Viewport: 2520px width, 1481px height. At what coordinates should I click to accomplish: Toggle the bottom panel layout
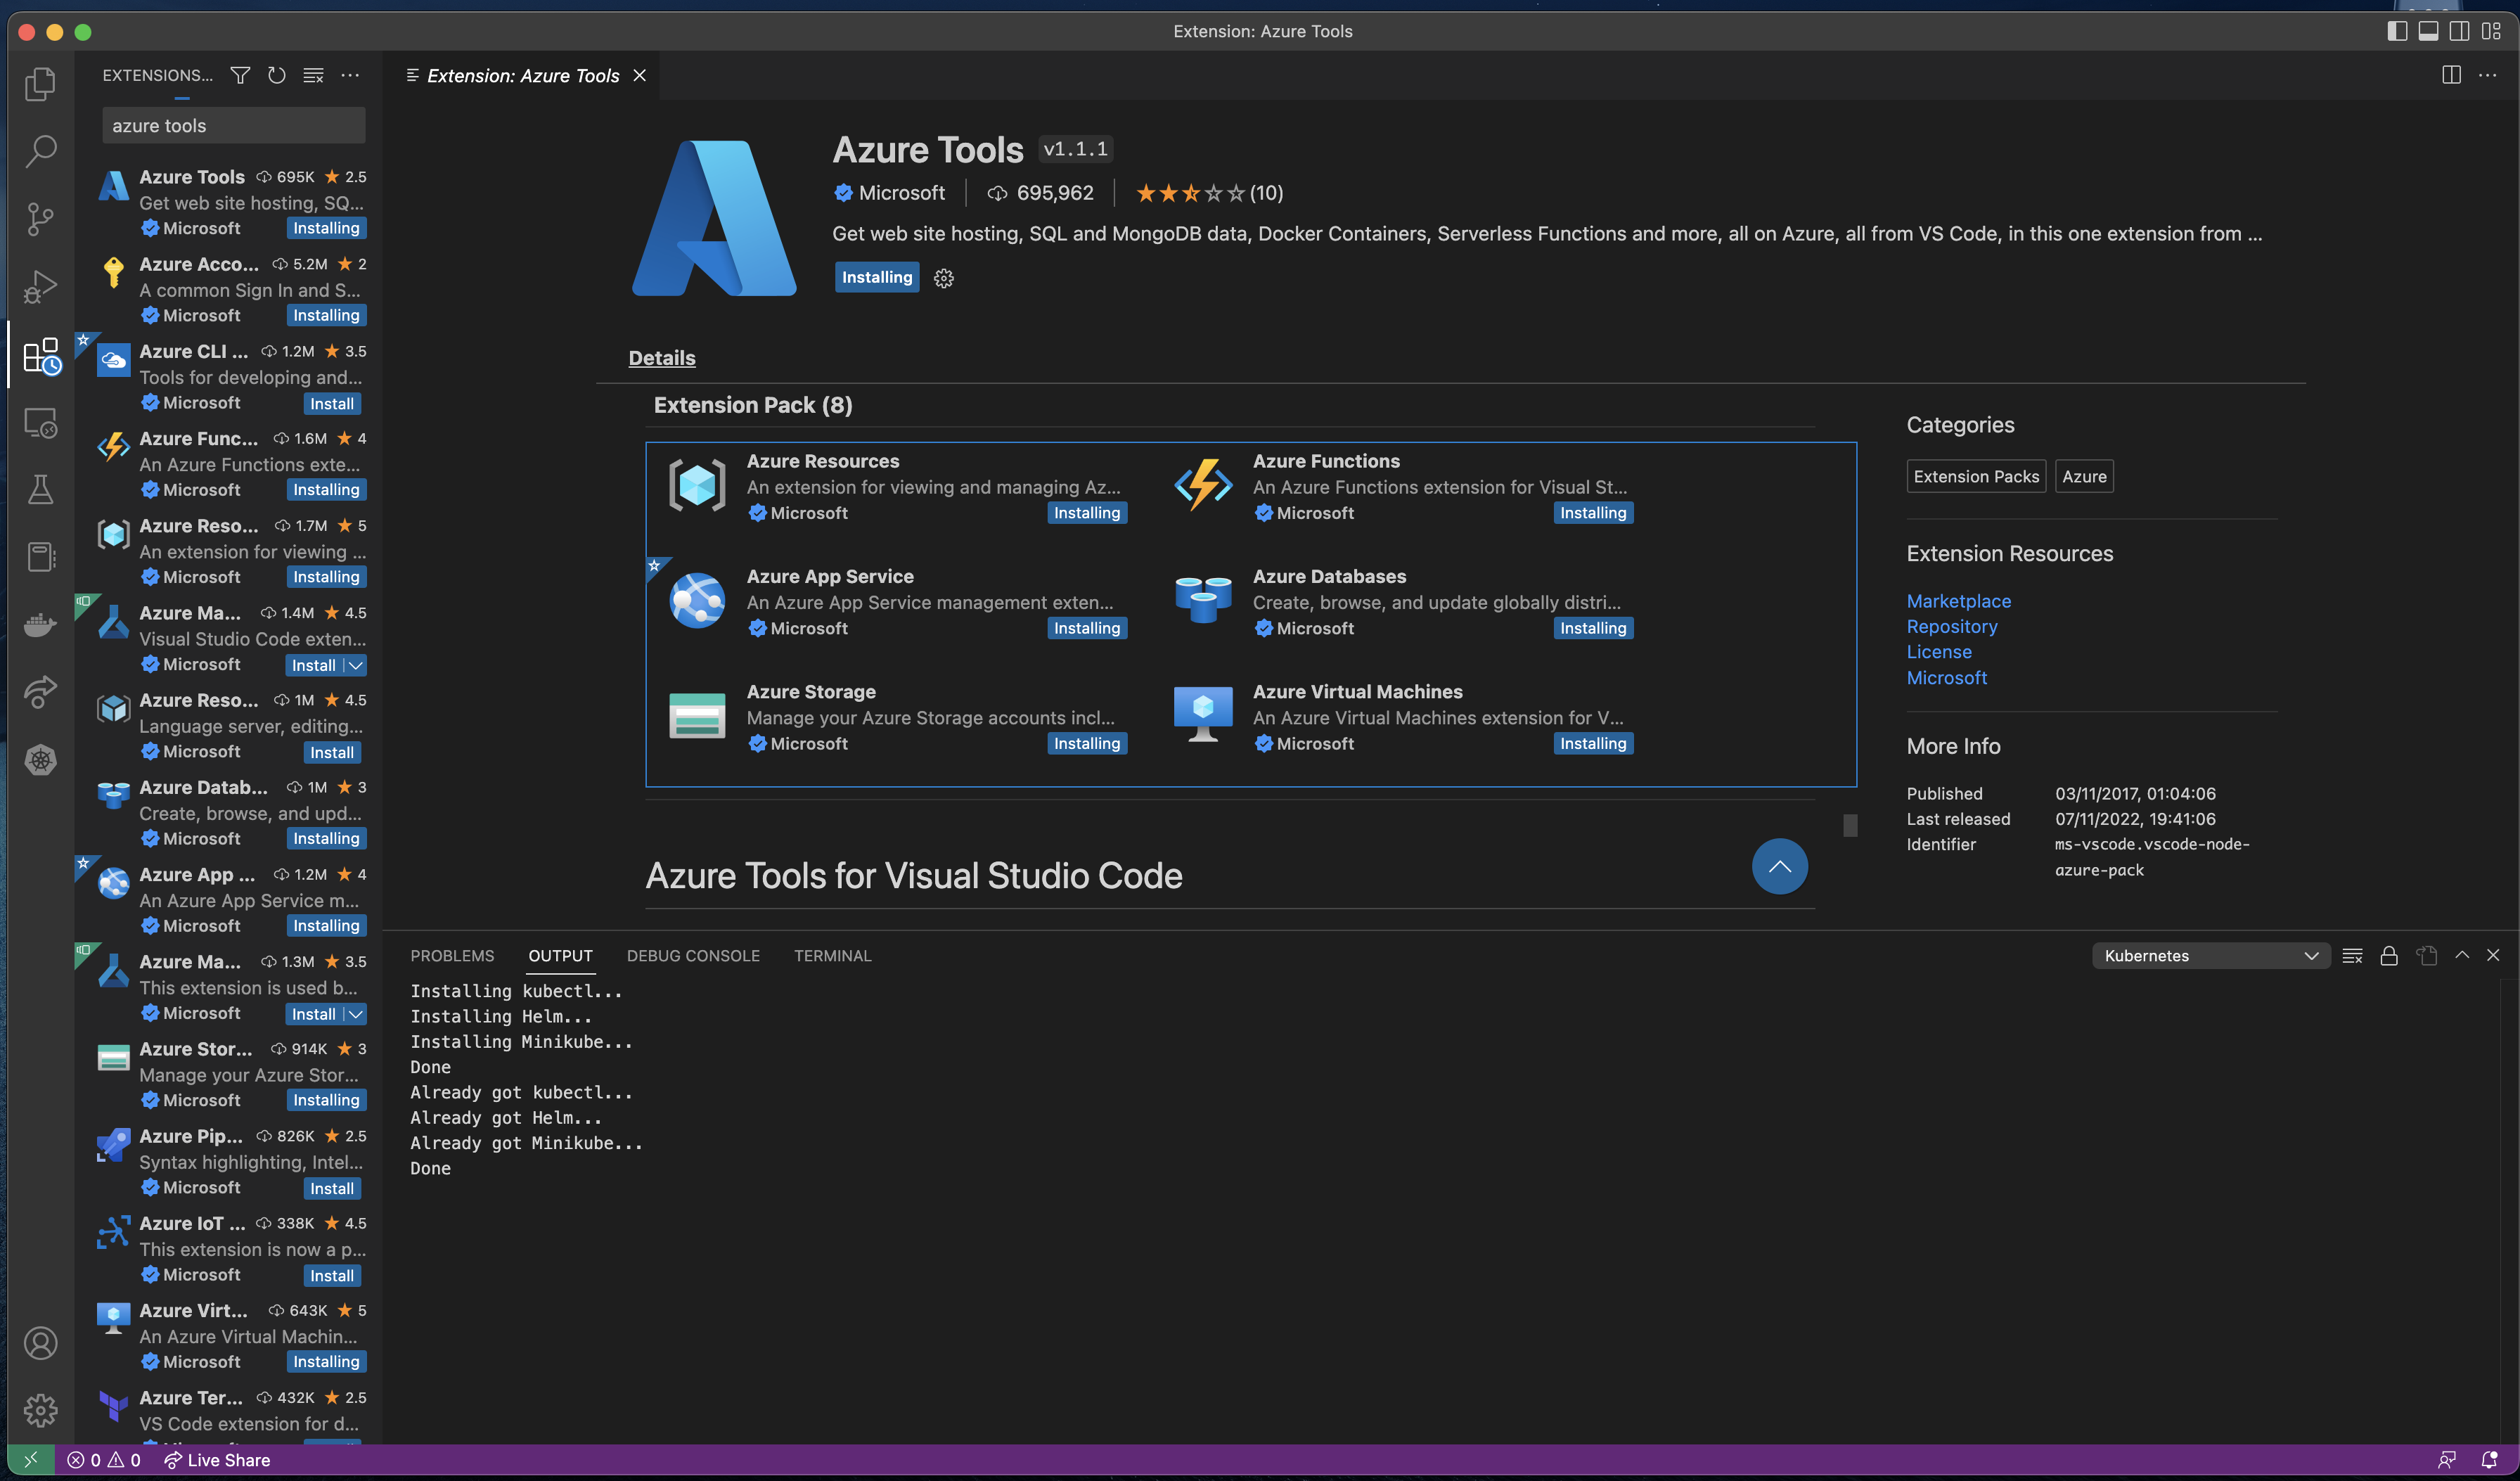pos(2427,31)
